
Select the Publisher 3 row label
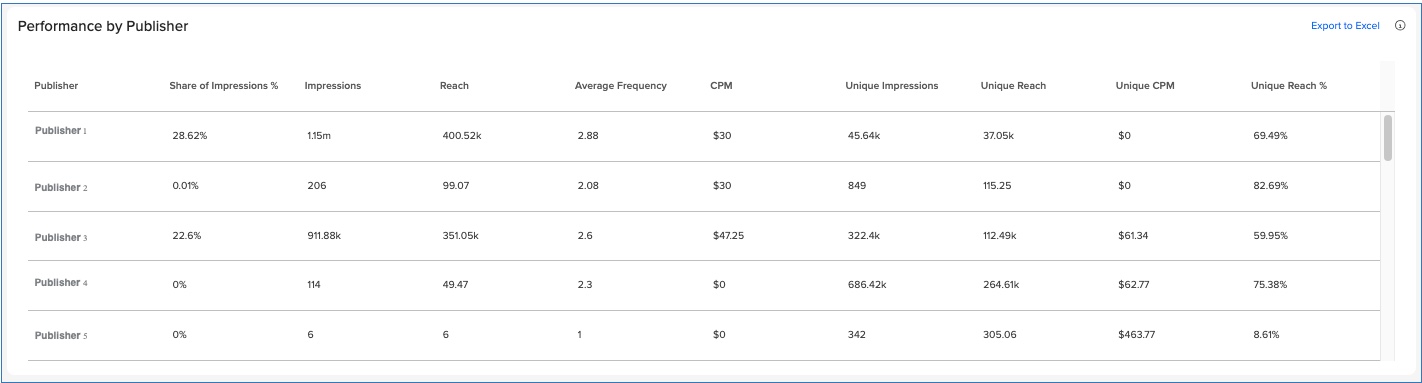click(x=61, y=238)
